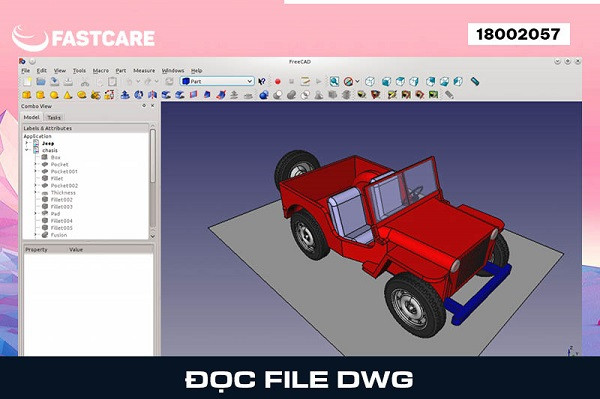Image resolution: width=600 pixels, height=399 pixels.
Task: Start macro recording with the red dot
Action: (278, 81)
